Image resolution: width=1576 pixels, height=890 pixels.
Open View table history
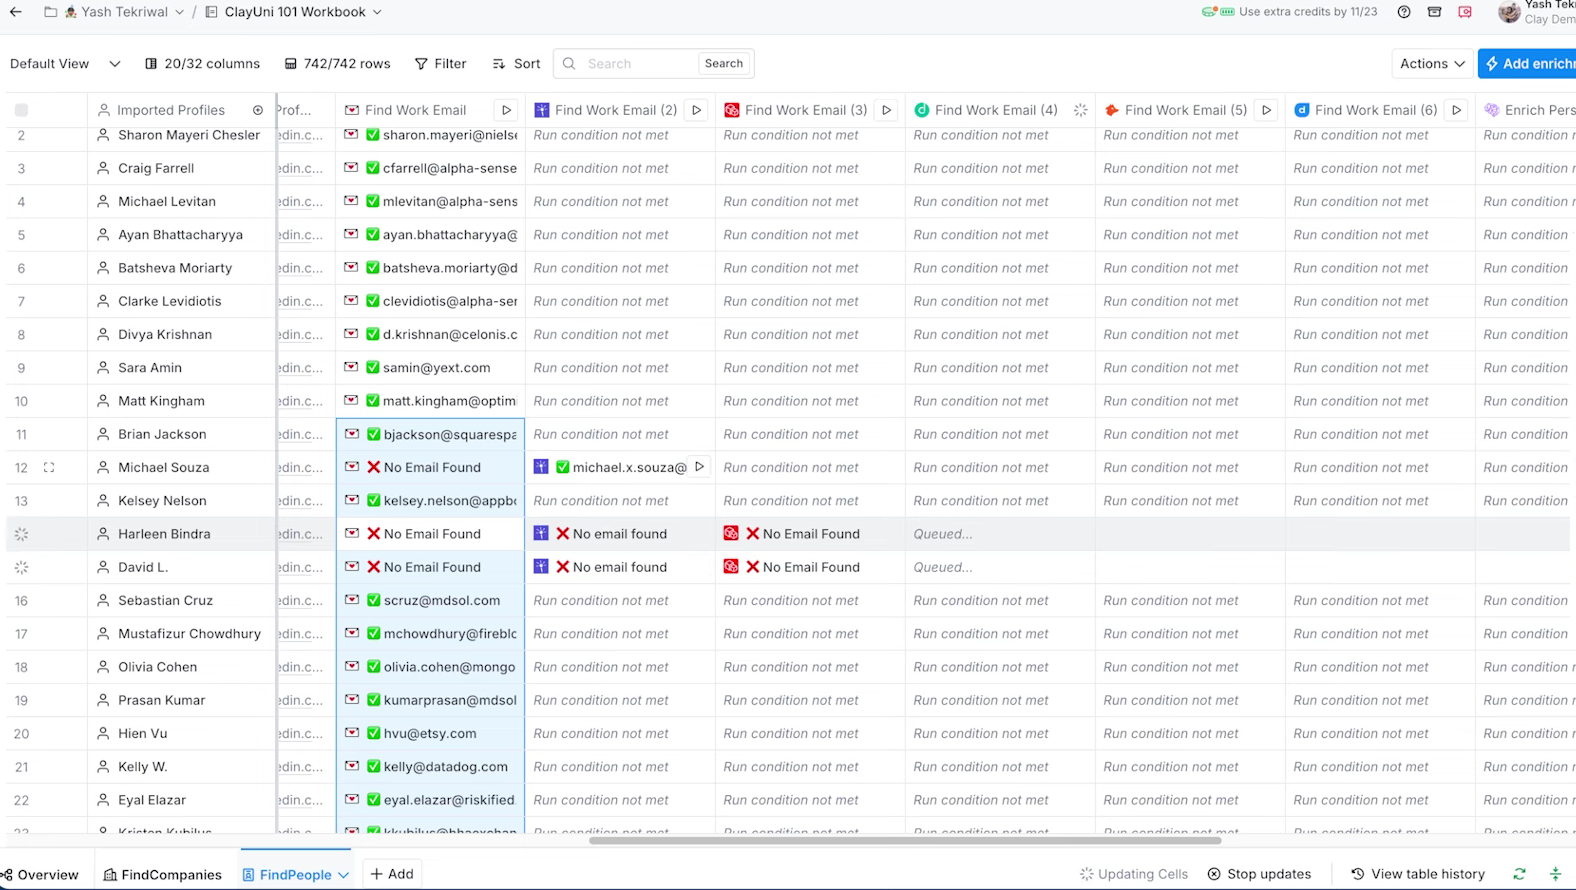pos(1418,874)
